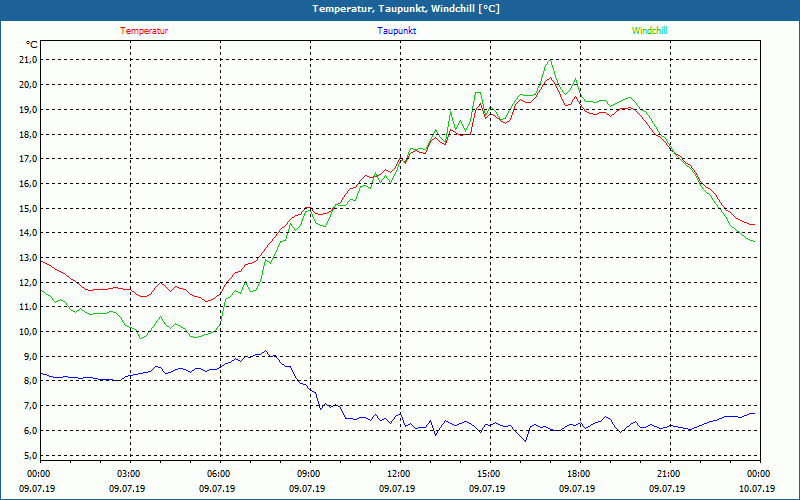The image size is (800, 500).
Task: Click the '15,0' y-axis value
Action: pyautogui.click(x=29, y=208)
